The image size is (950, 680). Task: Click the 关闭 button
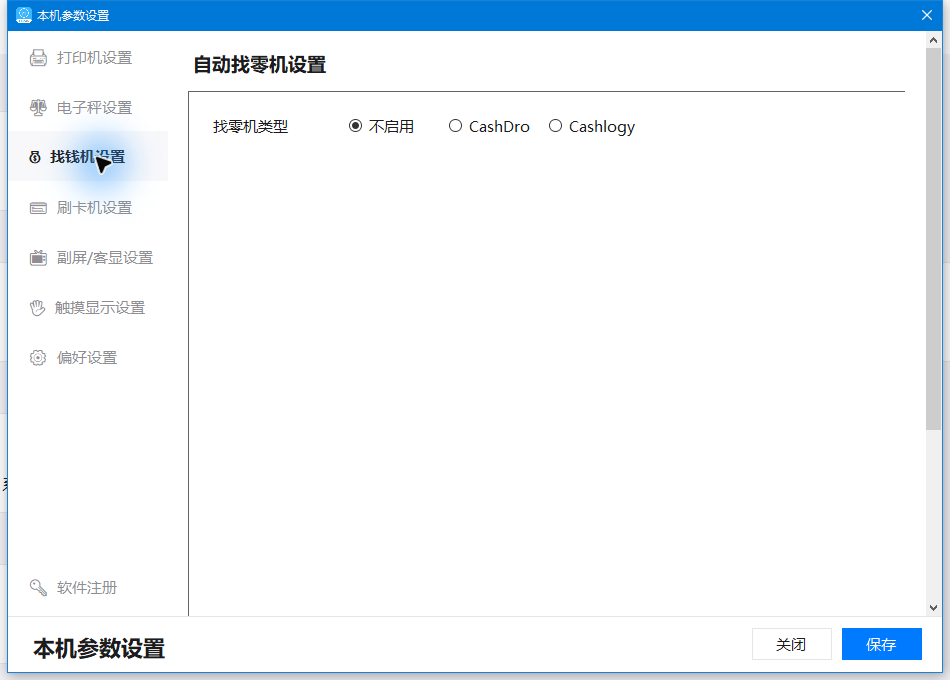(791, 644)
